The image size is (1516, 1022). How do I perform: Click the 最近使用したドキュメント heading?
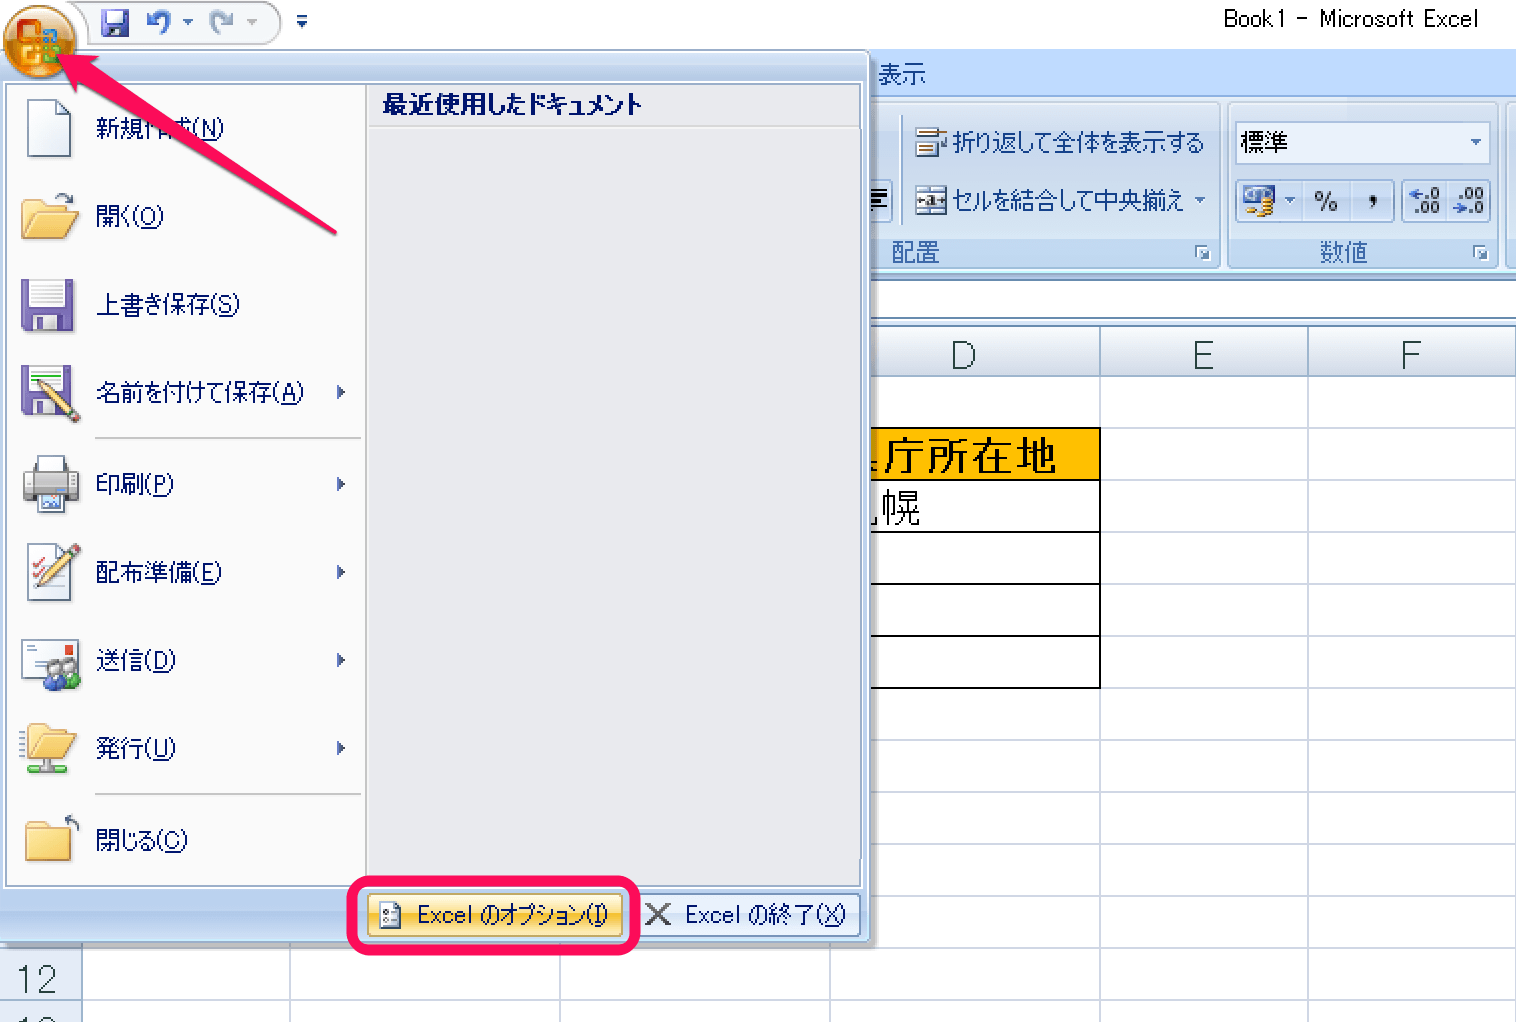512,104
